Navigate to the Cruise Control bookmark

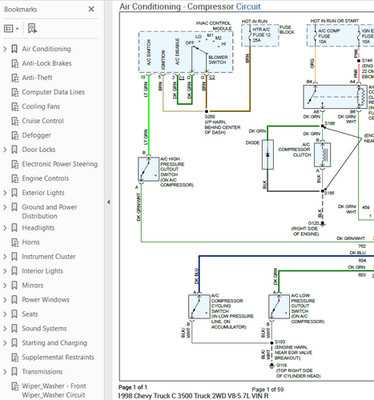pos(43,121)
